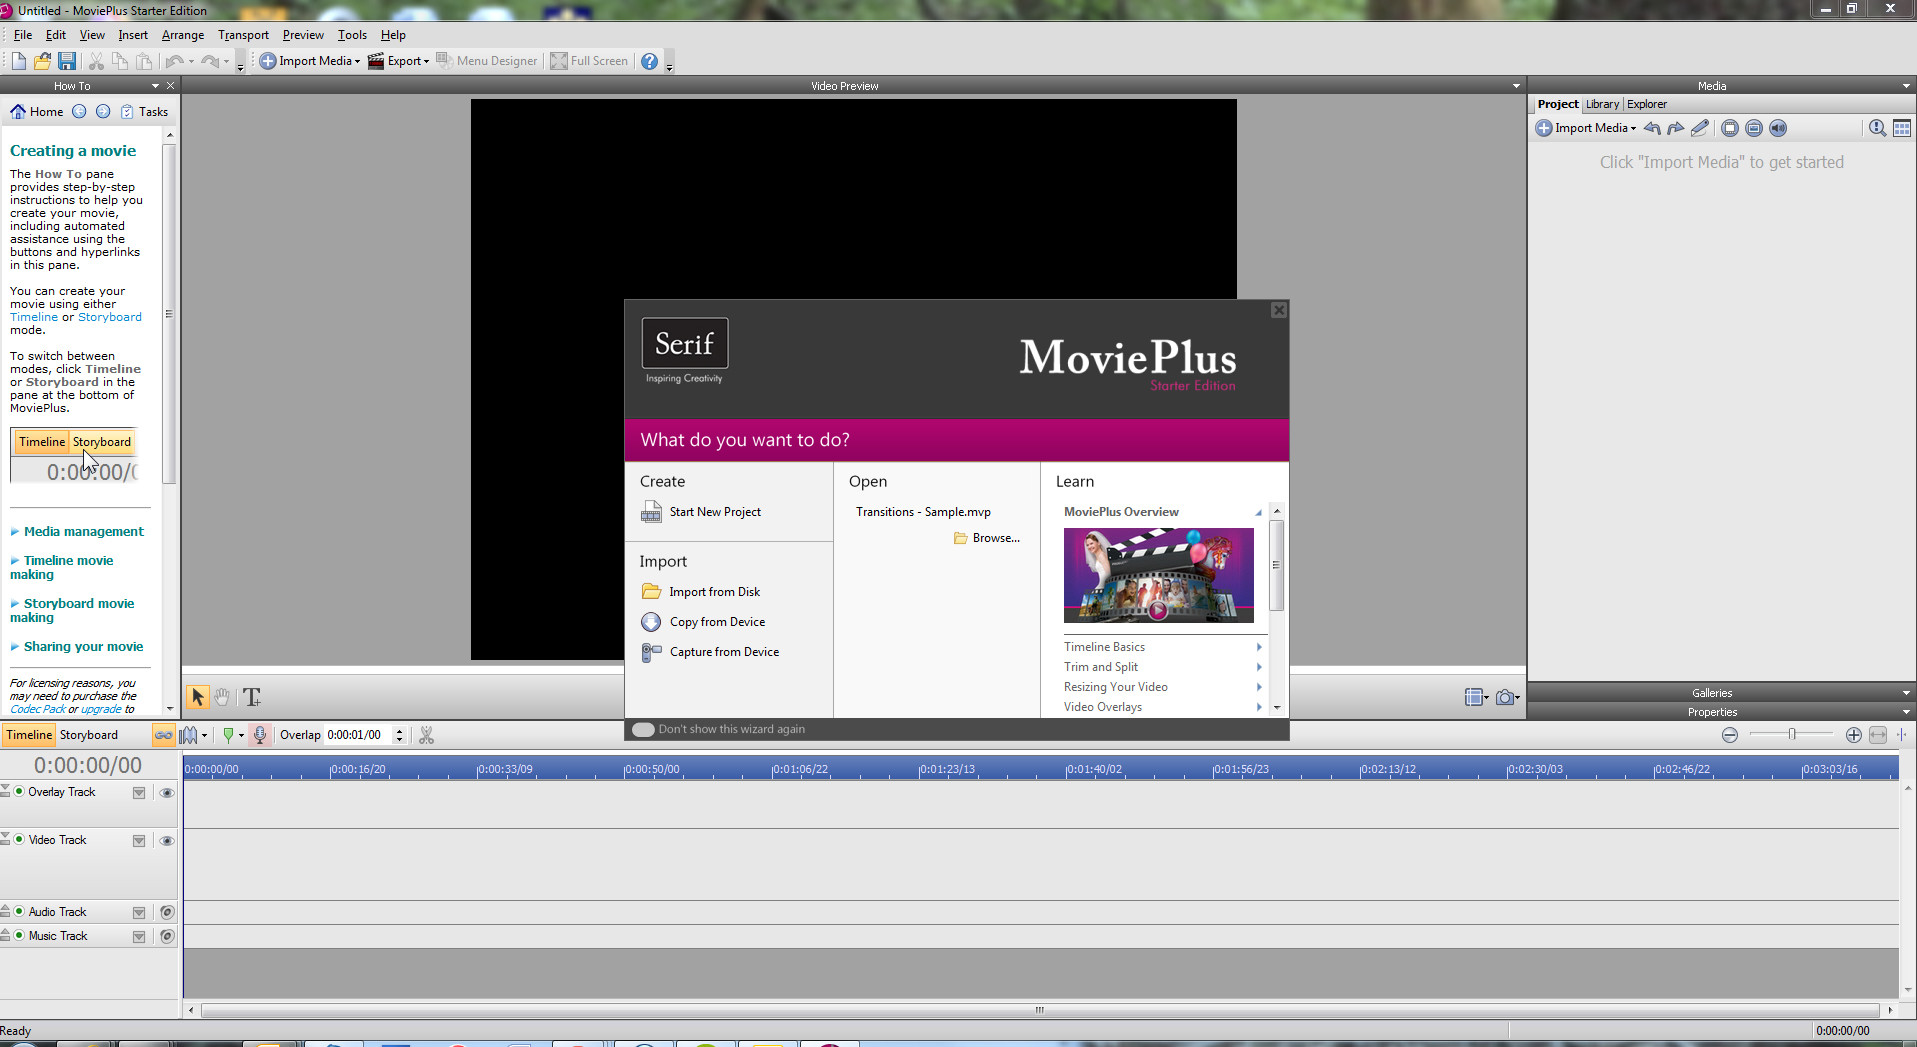Click the Zoom In timeline plus icon
Viewport: 1917px width, 1047px height.
[x=1853, y=735]
